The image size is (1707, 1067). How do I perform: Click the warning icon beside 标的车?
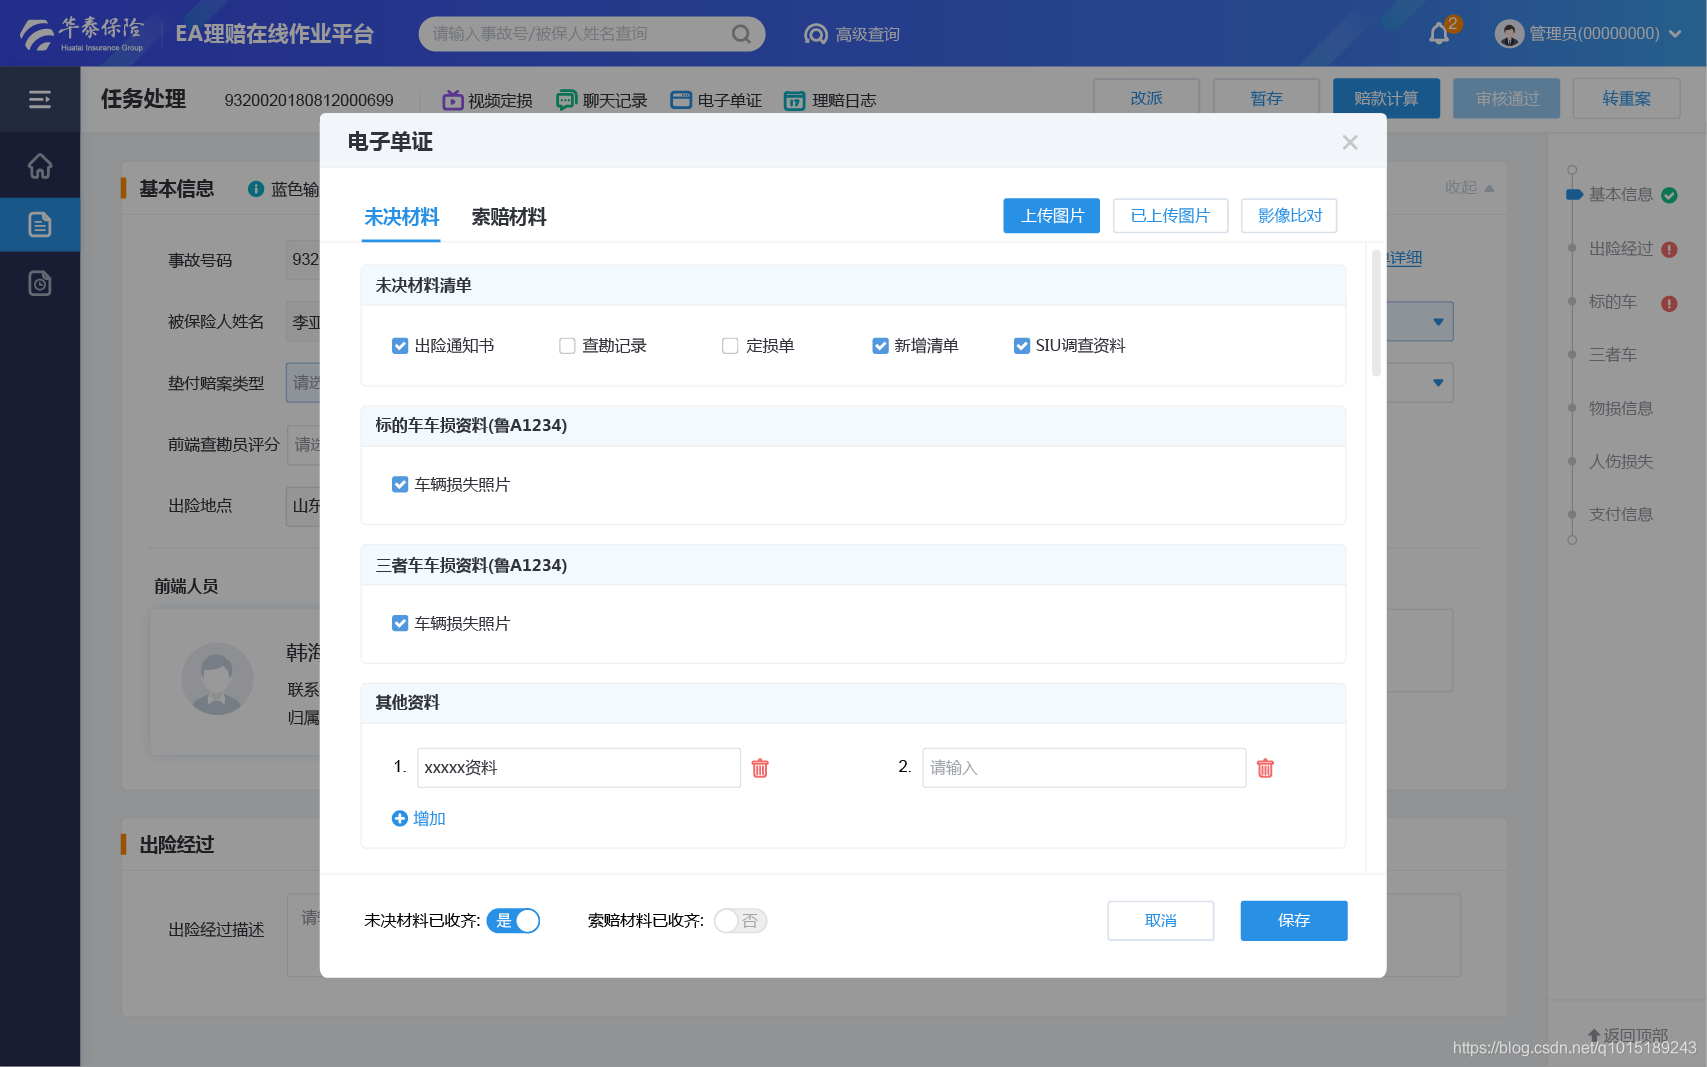click(1669, 304)
